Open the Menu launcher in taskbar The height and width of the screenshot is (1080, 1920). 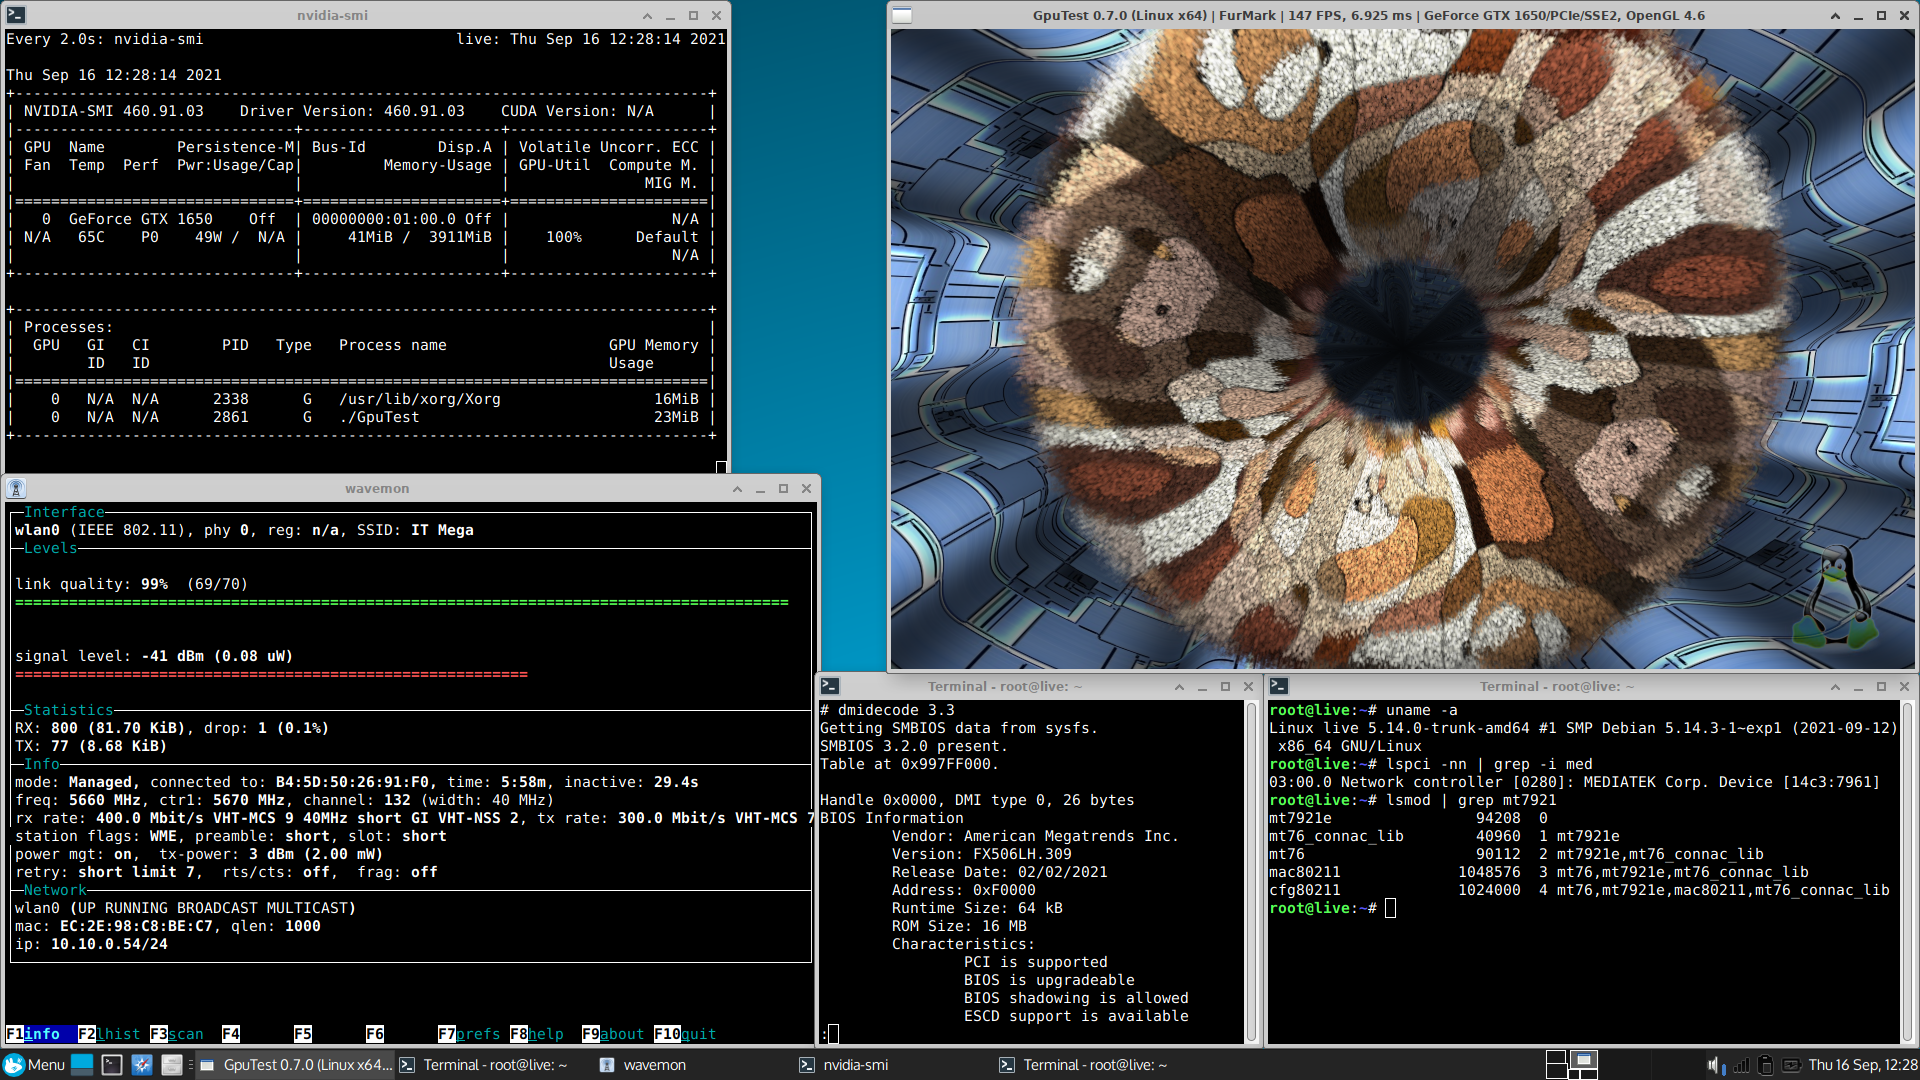point(34,1065)
